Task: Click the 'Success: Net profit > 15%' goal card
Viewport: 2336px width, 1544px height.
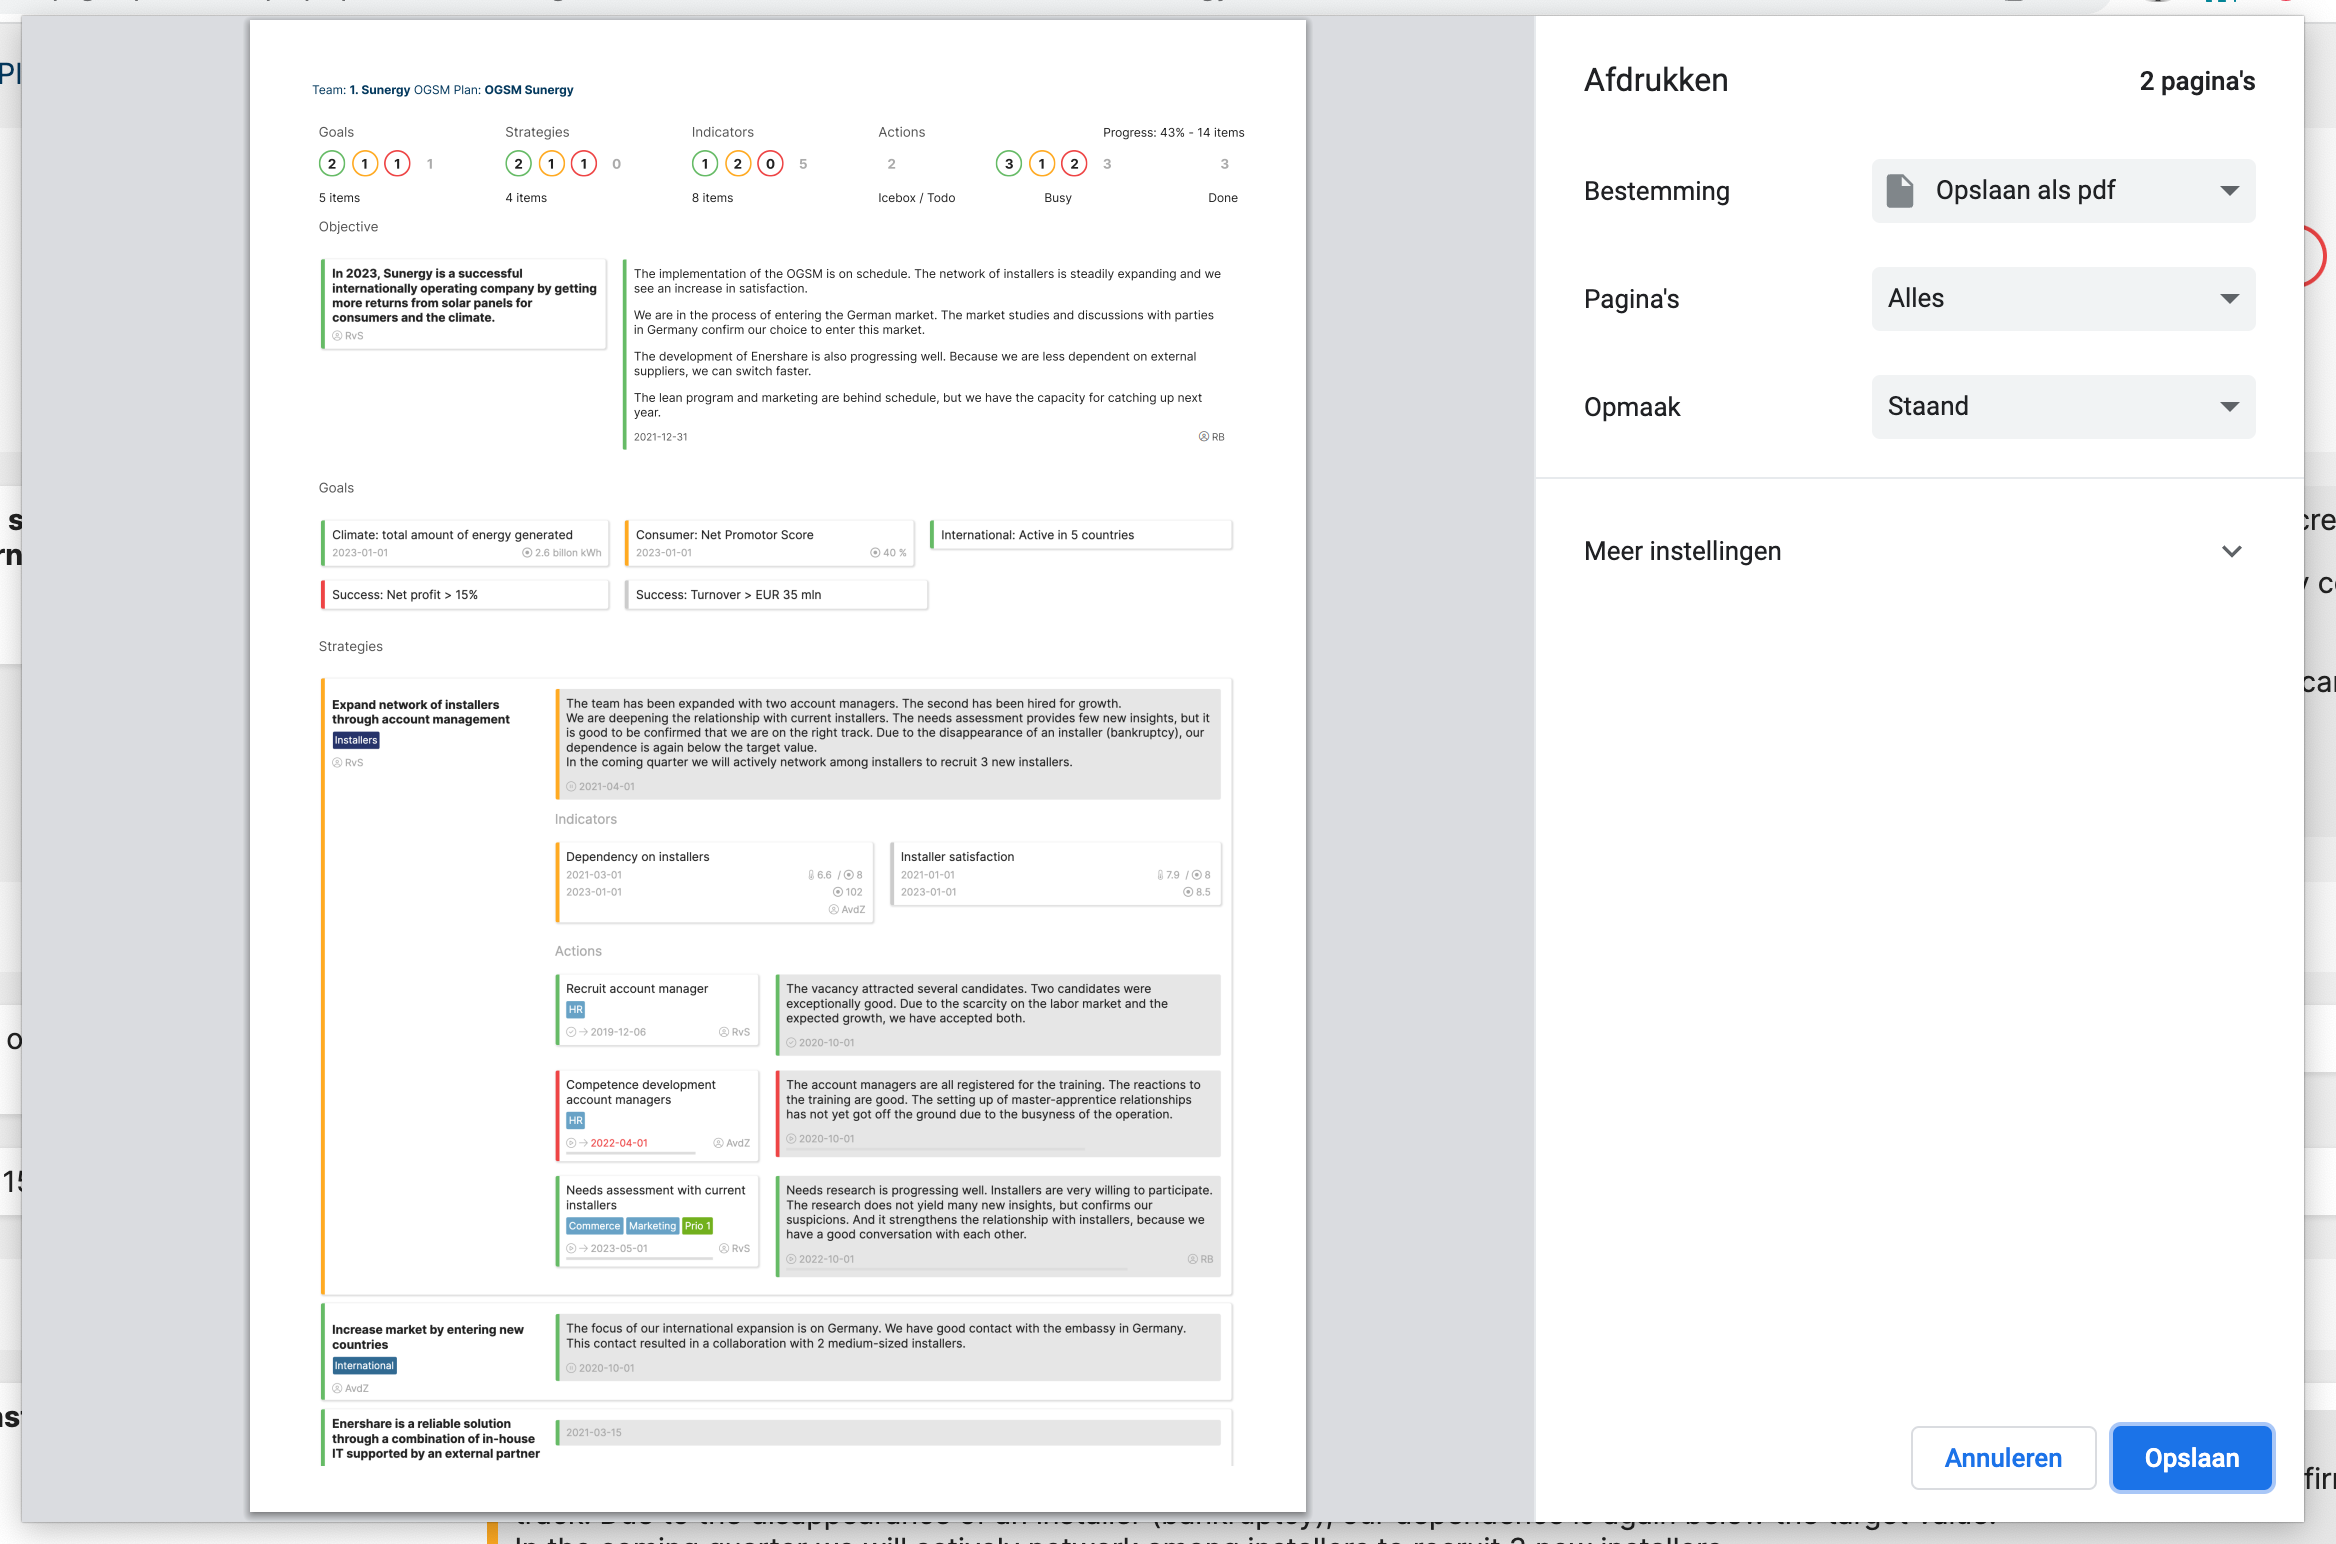Action: (x=465, y=595)
